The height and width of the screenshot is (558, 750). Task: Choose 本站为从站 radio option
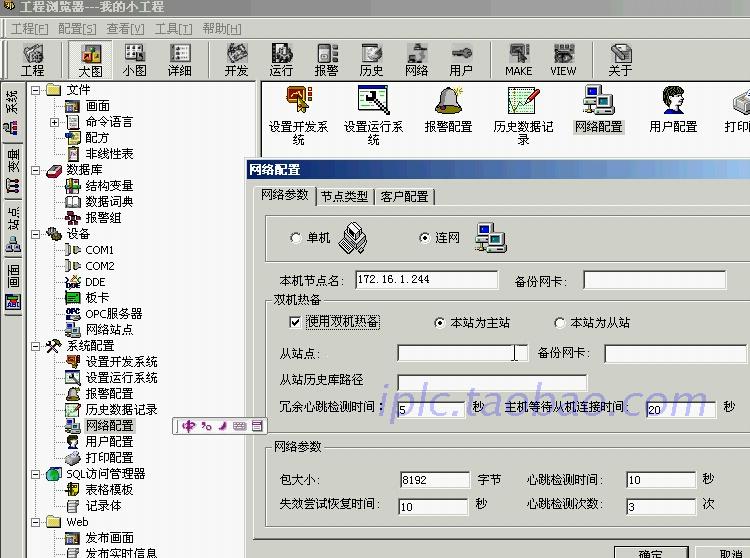pos(560,323)
